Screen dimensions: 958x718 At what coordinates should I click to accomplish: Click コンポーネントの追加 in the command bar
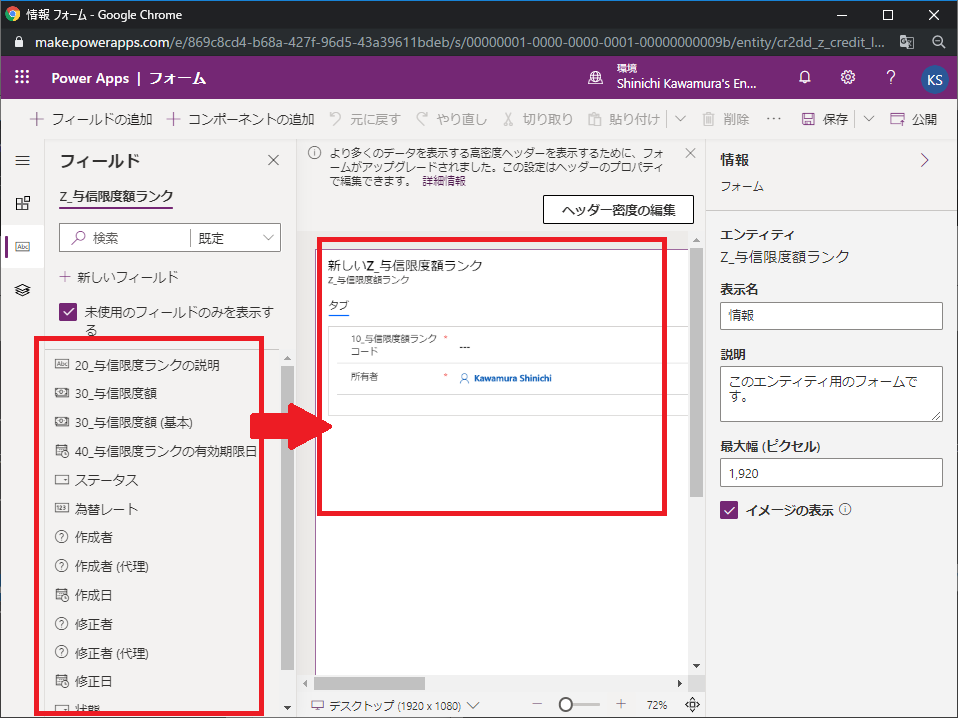(240, 119)
